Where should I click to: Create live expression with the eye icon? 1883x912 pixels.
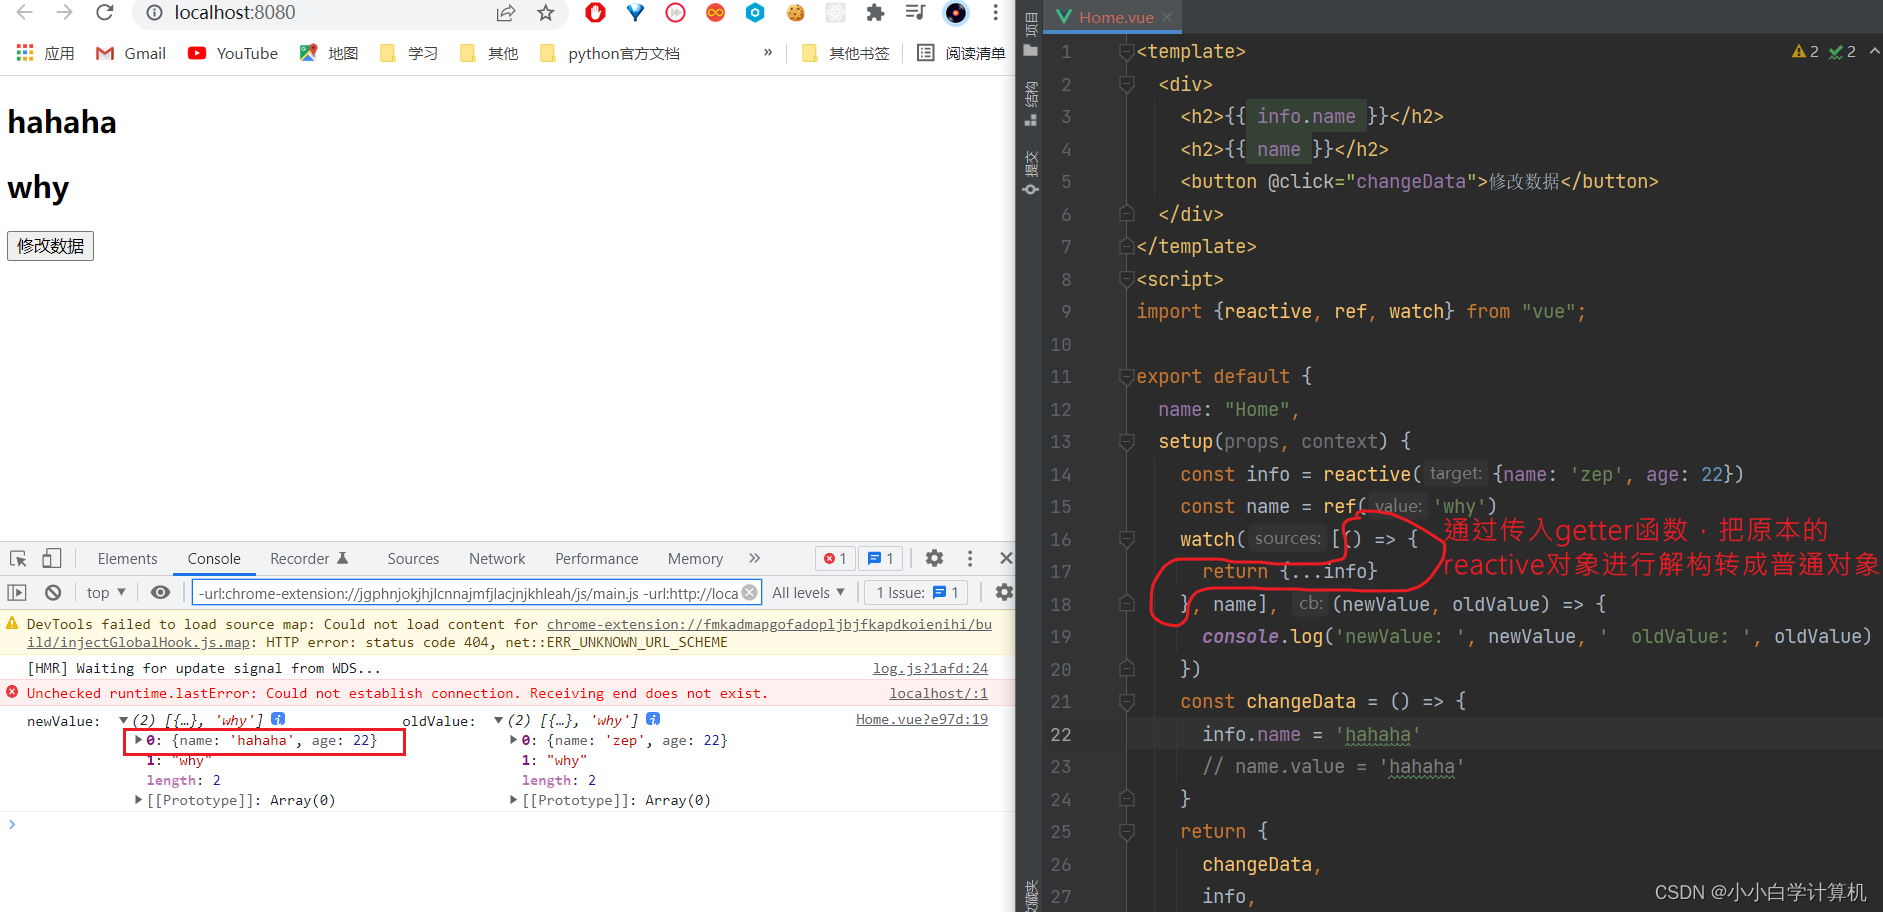(160, 592)
